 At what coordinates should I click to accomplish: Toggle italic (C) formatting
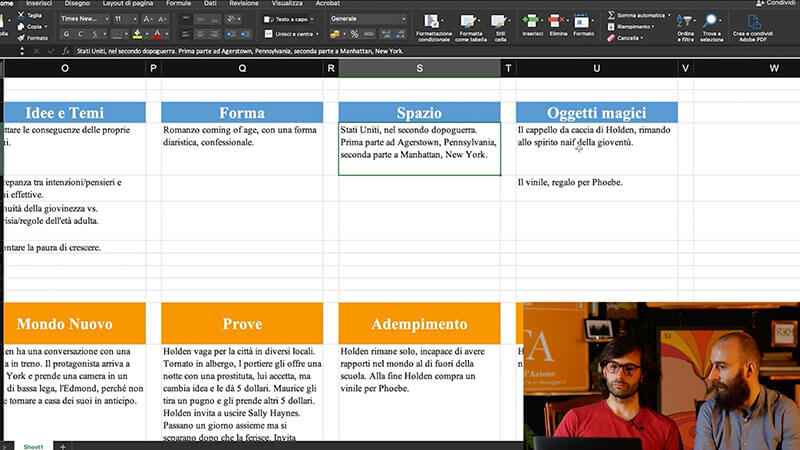point(80,34)
